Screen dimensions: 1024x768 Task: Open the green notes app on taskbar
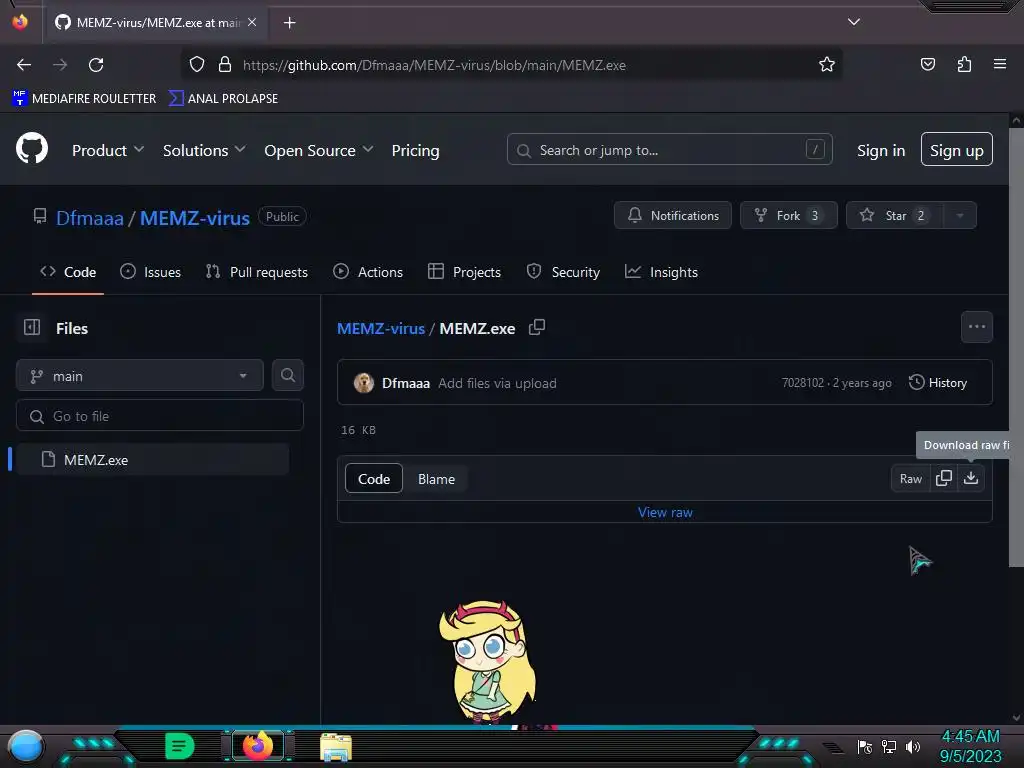tap(179, 746)
